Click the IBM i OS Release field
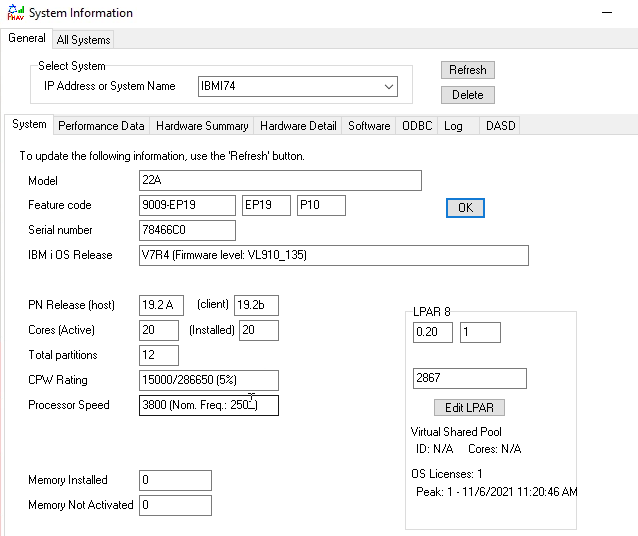 click(x=334, y=255)
